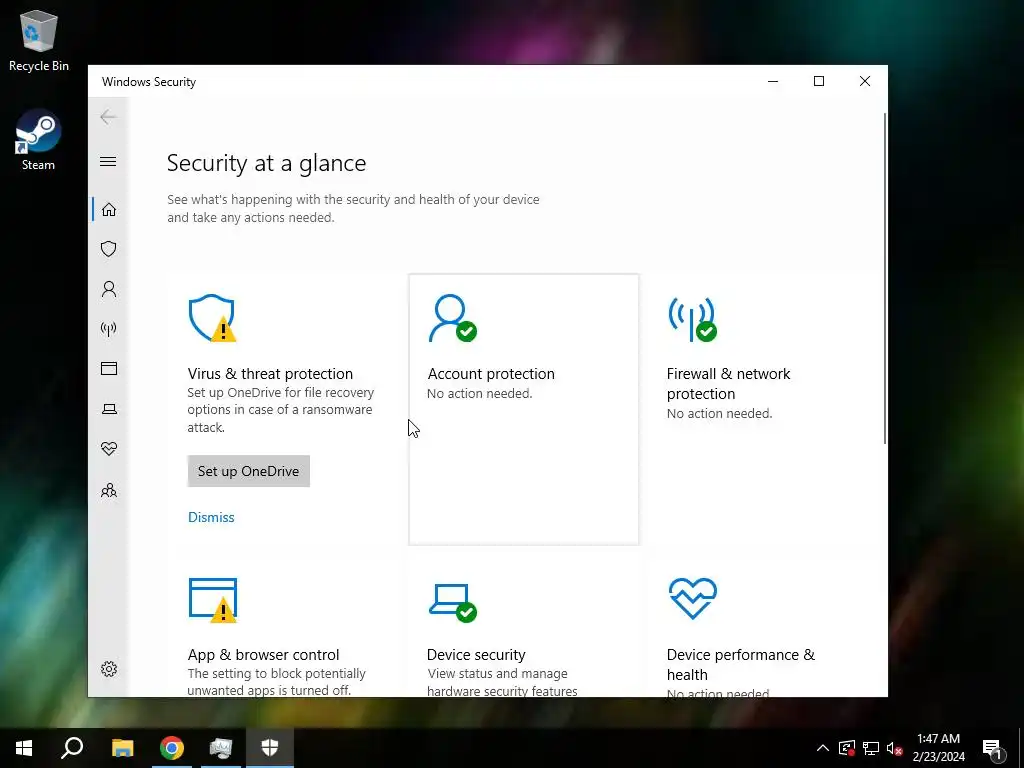Open Device security laptop icon in sidebar

tap(109, 409)
